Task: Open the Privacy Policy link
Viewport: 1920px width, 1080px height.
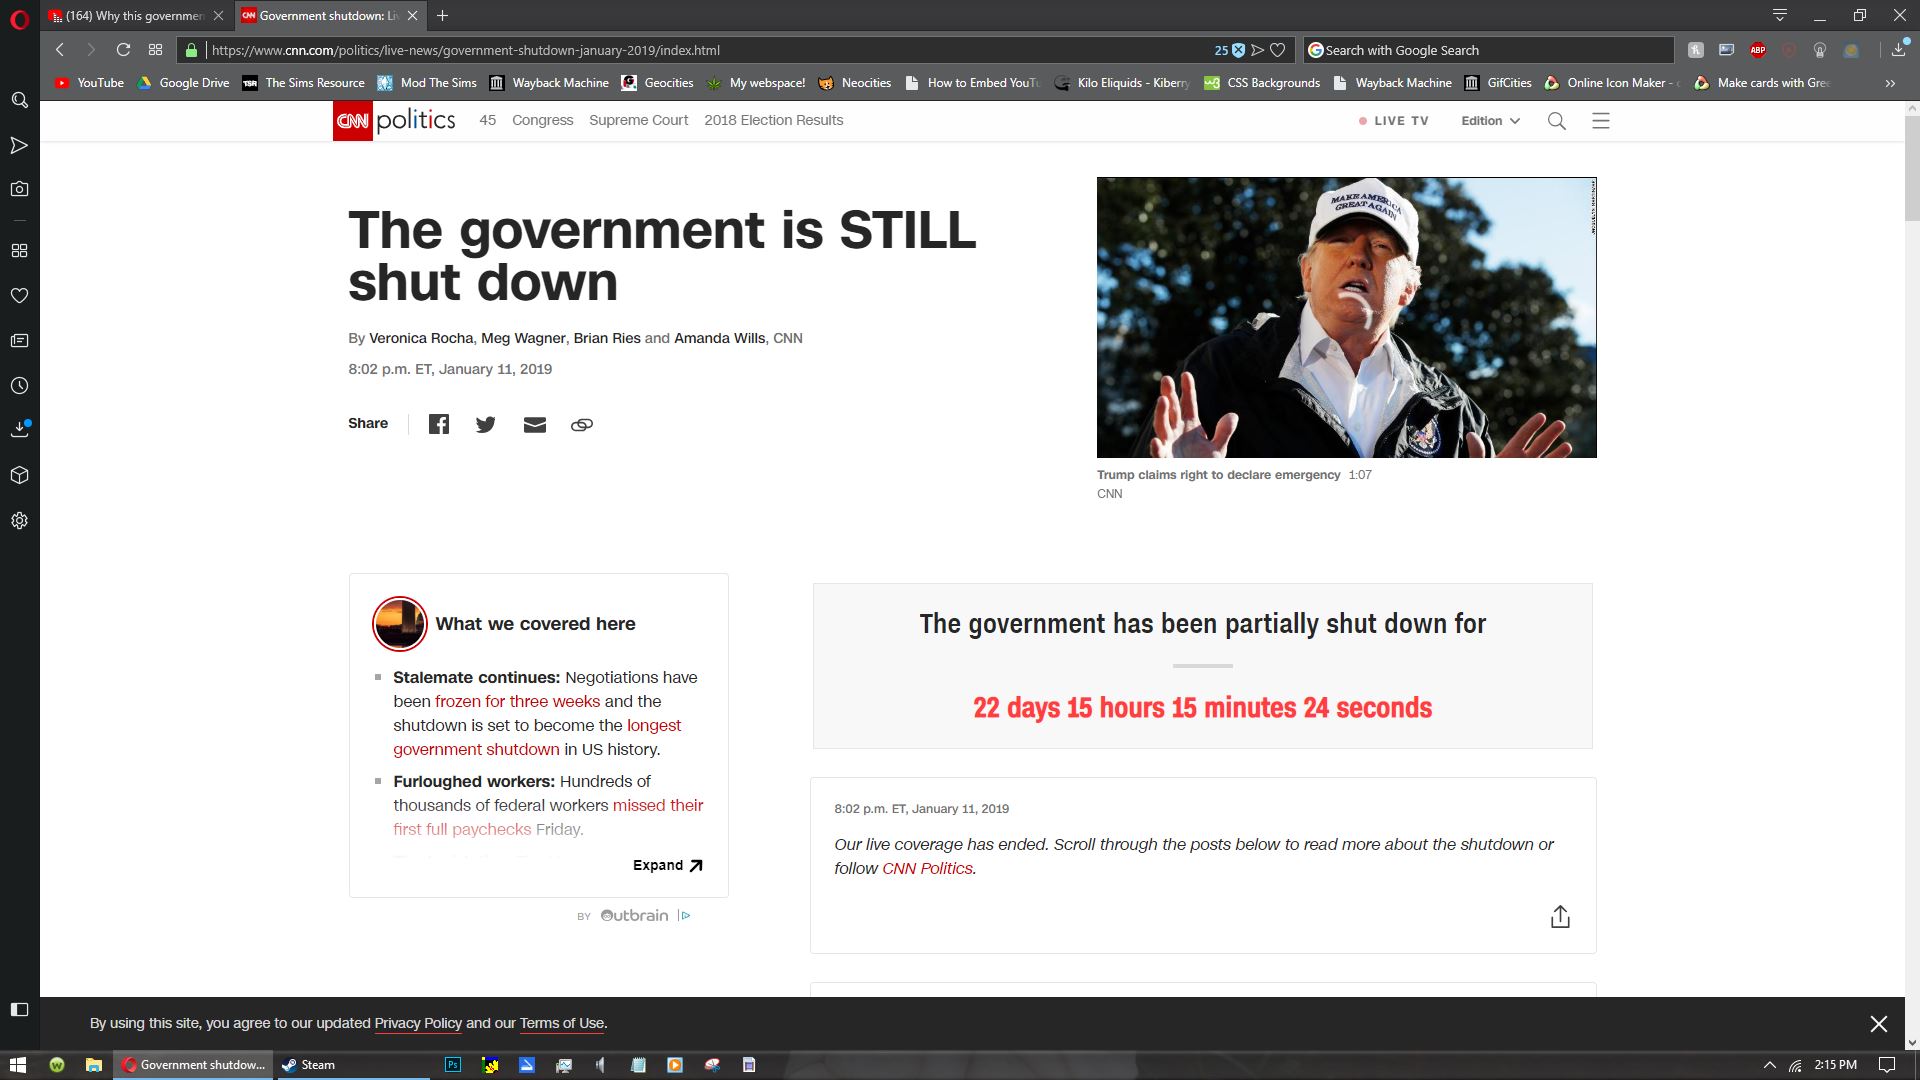Action: point(418,1023)
